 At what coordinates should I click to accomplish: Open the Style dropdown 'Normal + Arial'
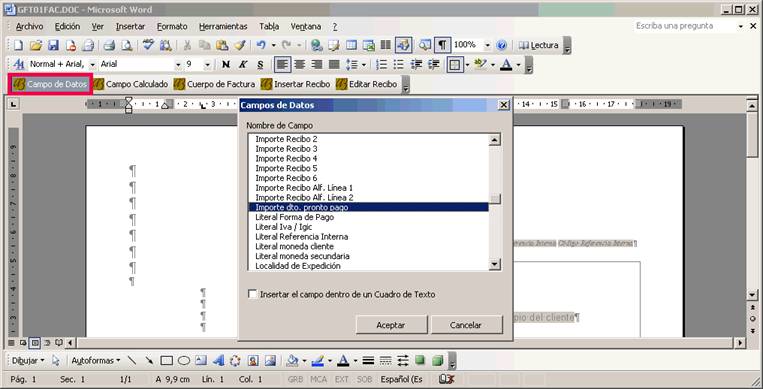pyautogui.click(x=92, y=64)
